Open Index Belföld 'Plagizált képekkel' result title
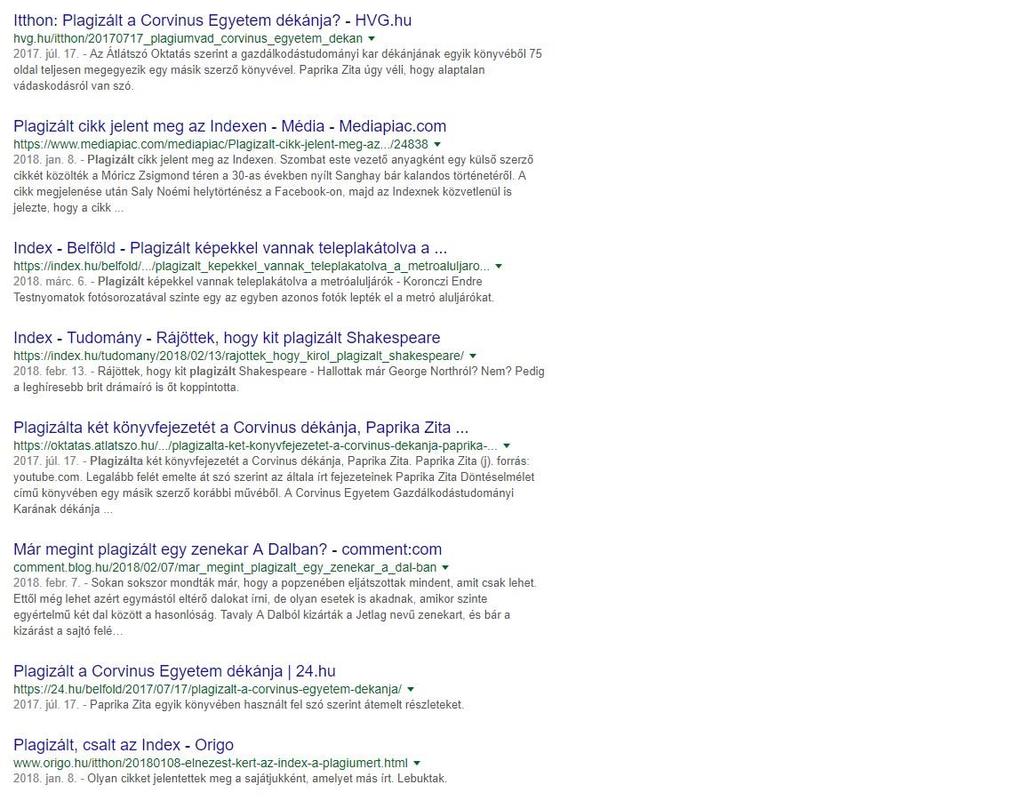The height and width of the screenshot is (801, 1024). click(x=230, y=248)
